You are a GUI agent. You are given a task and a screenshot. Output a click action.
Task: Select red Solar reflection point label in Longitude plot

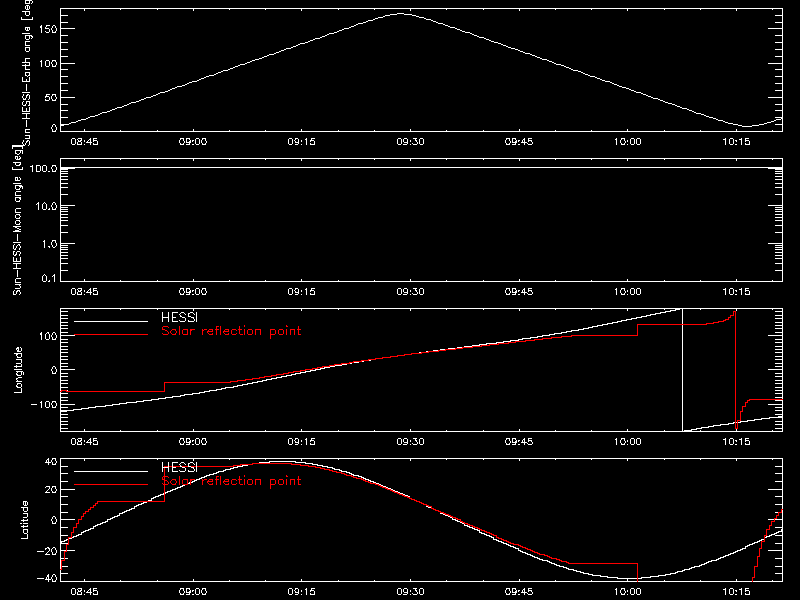coord(231,331)
